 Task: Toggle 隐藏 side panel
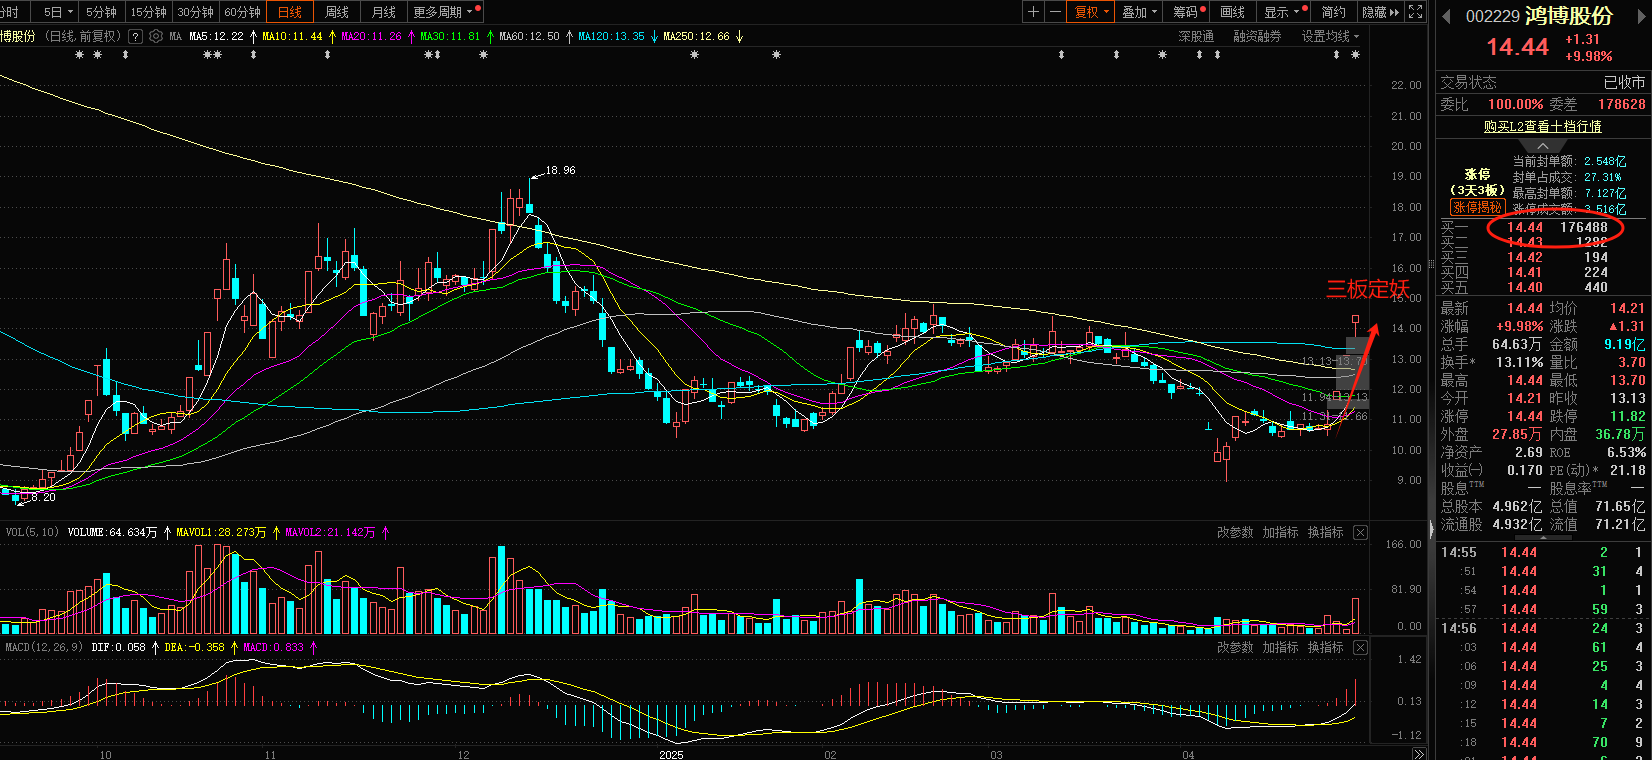(x=1380, y=12)
